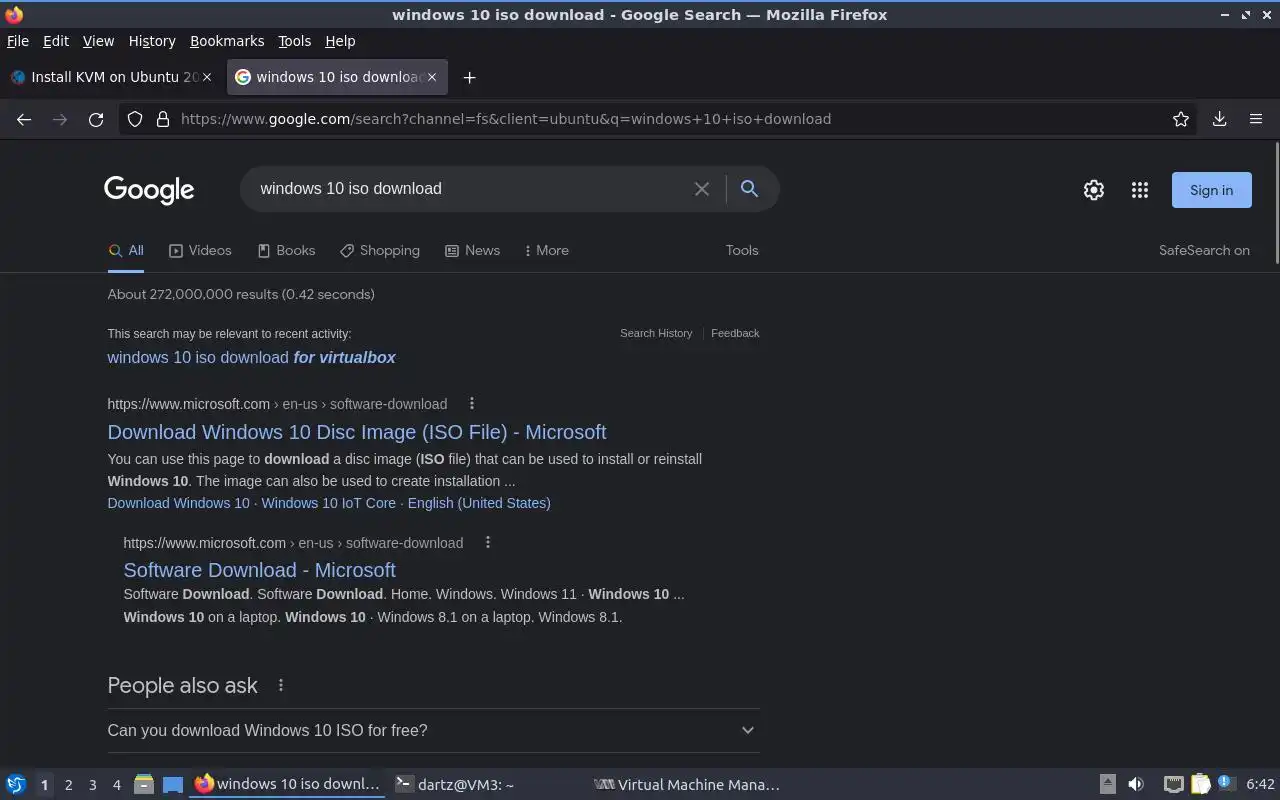Open clipboard manager tray icon

tap(1200, 785)
